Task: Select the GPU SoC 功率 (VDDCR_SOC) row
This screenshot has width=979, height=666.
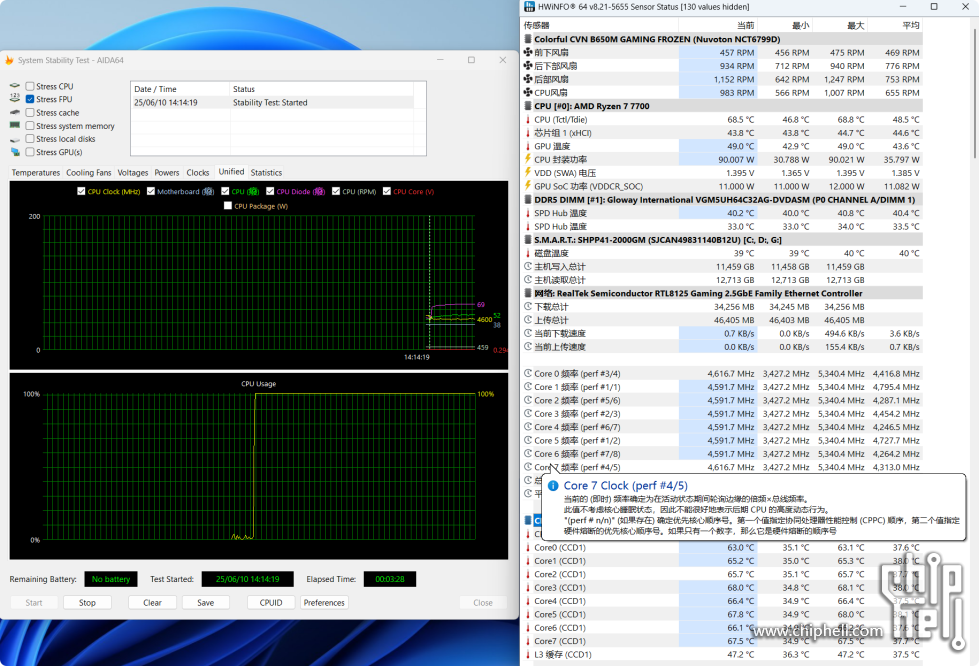Action: point(722,186)
